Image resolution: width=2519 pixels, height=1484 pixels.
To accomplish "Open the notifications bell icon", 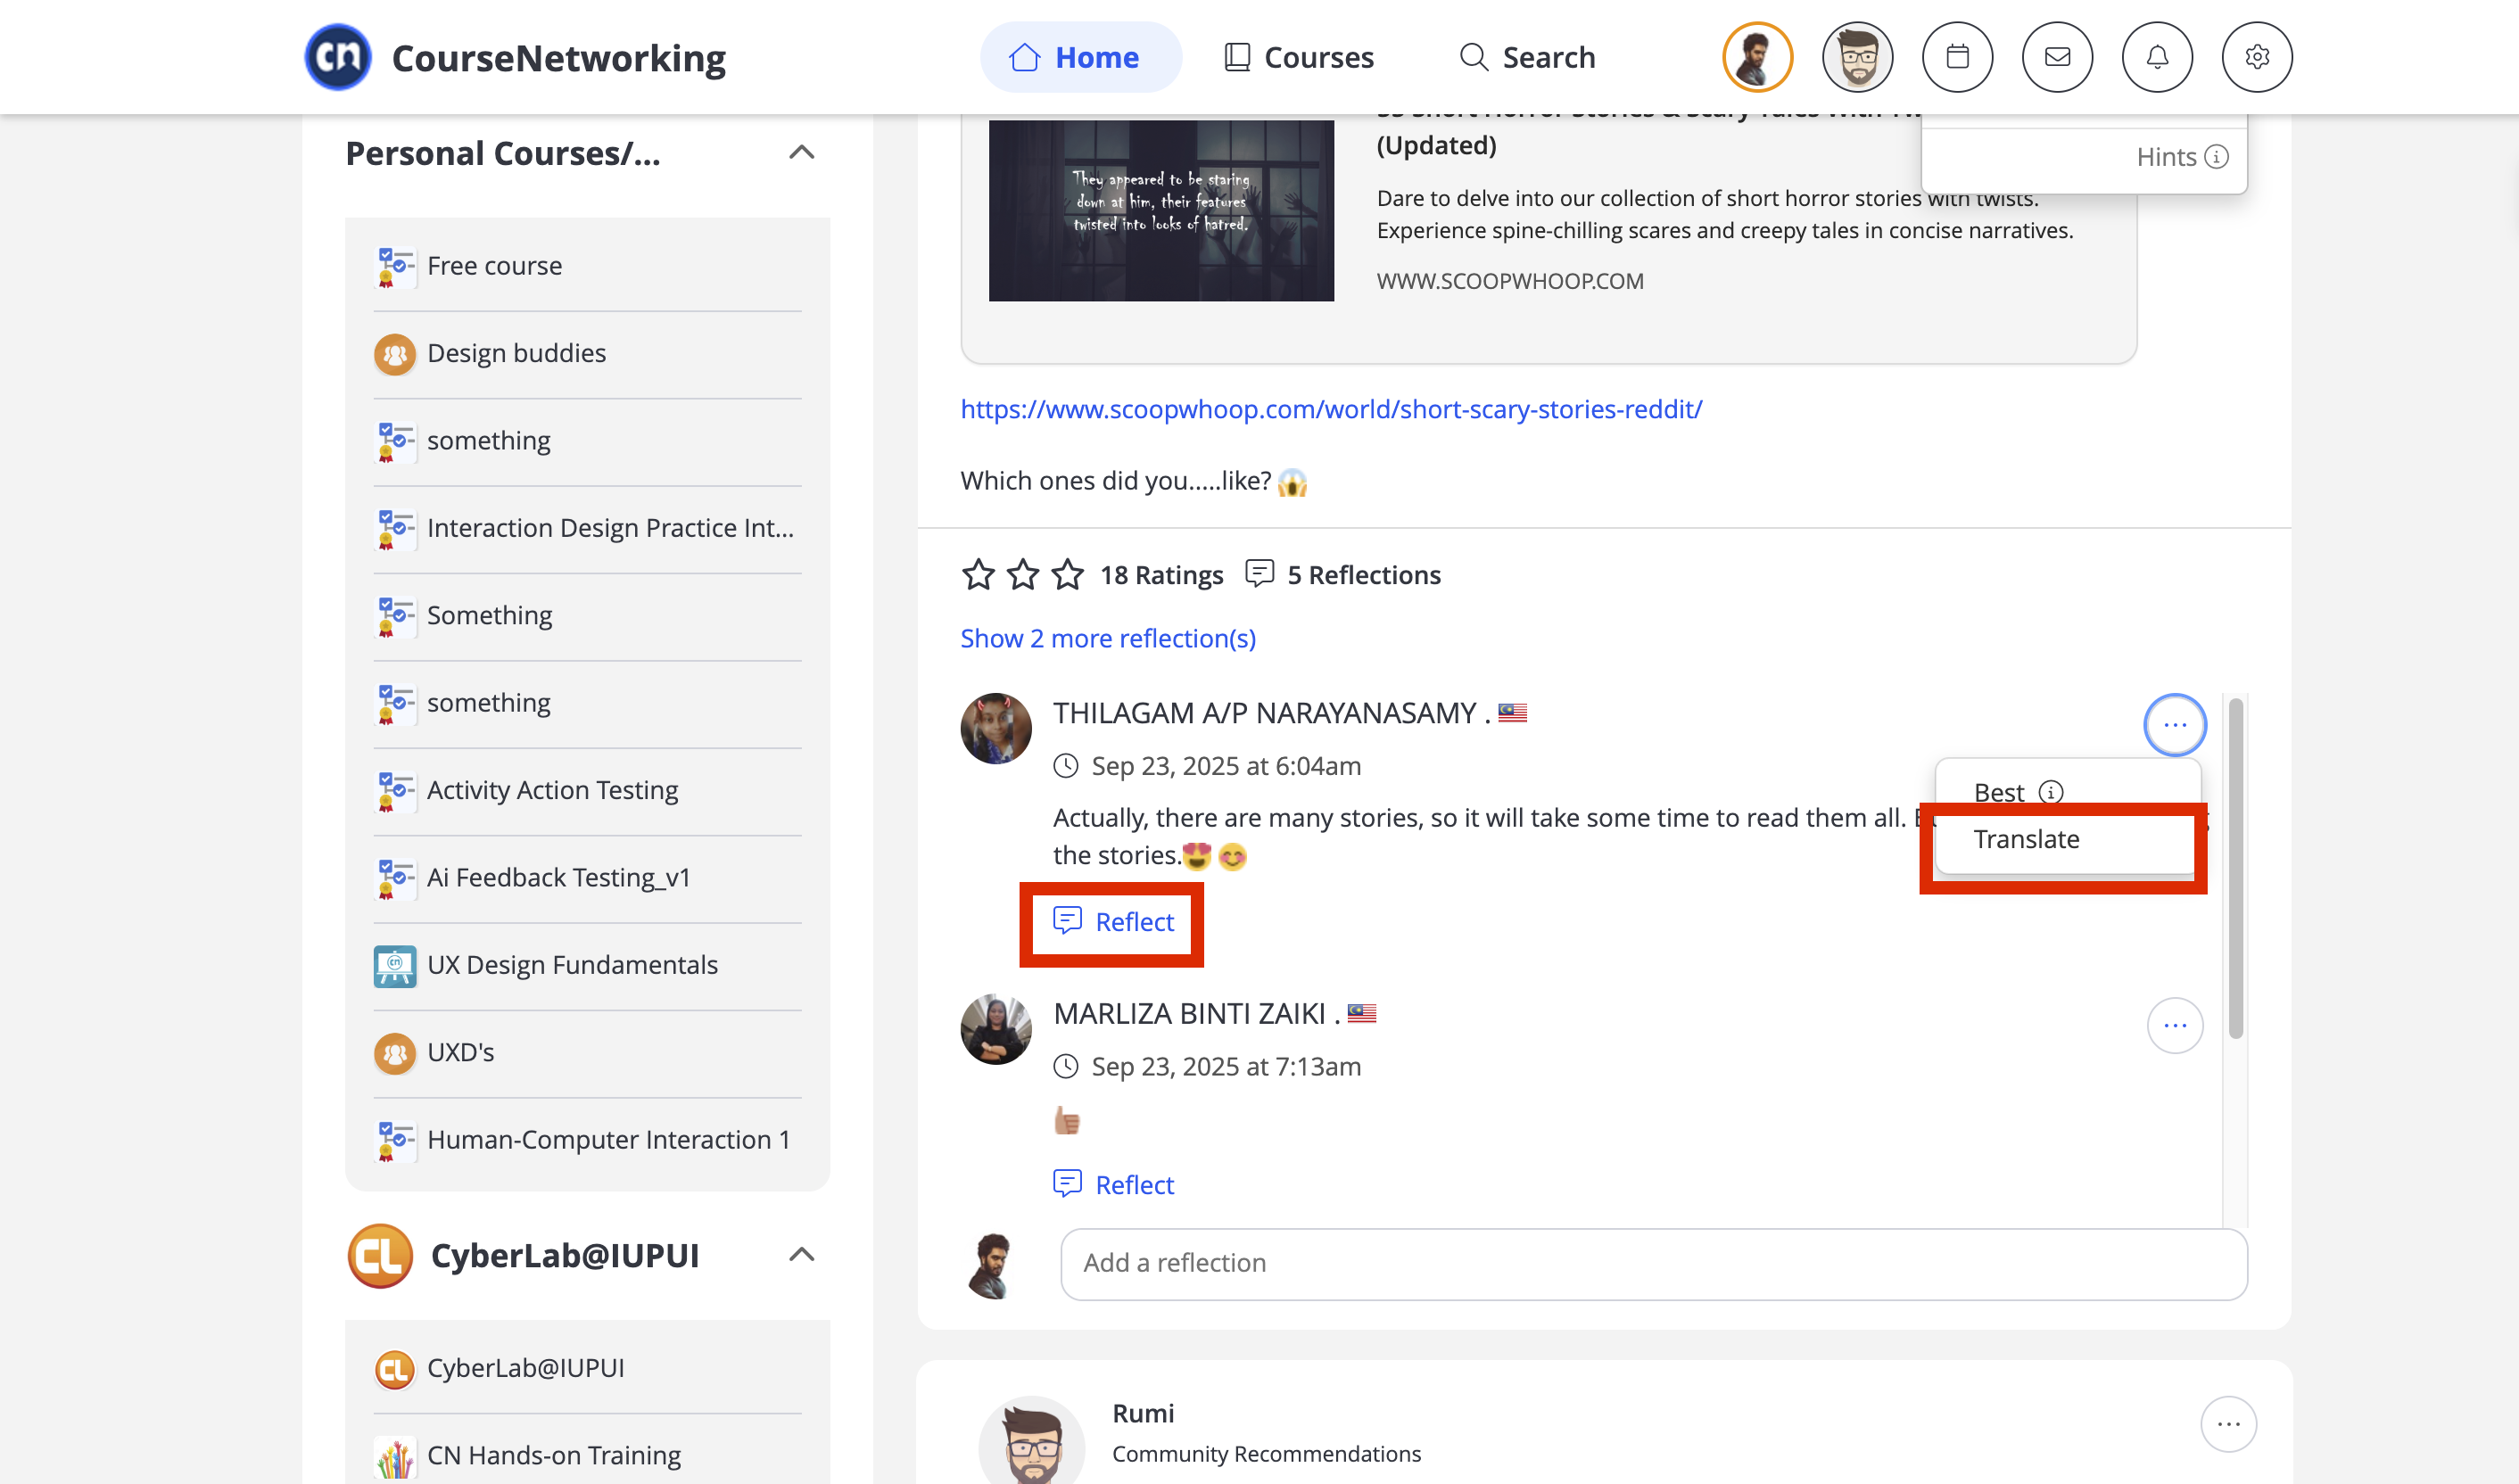I will (x=2157, y=57).
